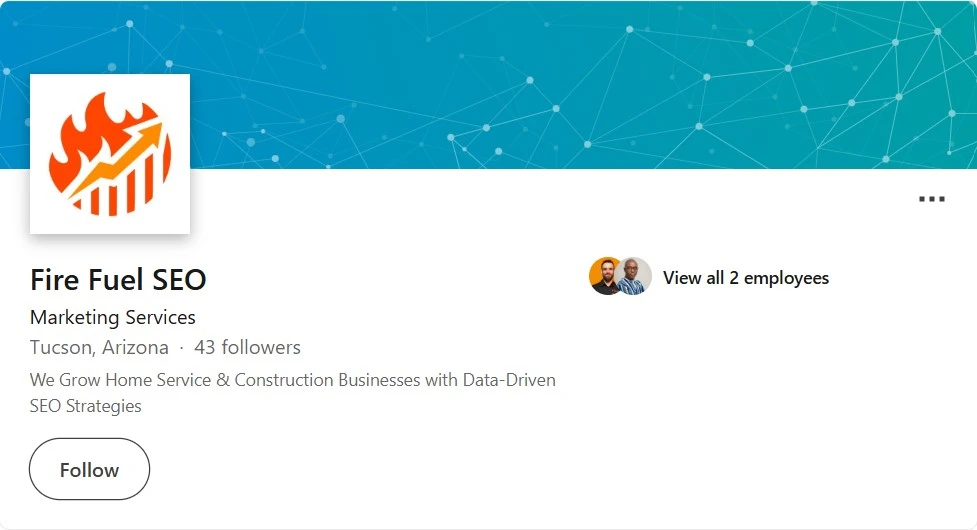Screen dimensions: 977x530
Task: Follow the Fire Fuel SEO page
Action: [89, 469]
